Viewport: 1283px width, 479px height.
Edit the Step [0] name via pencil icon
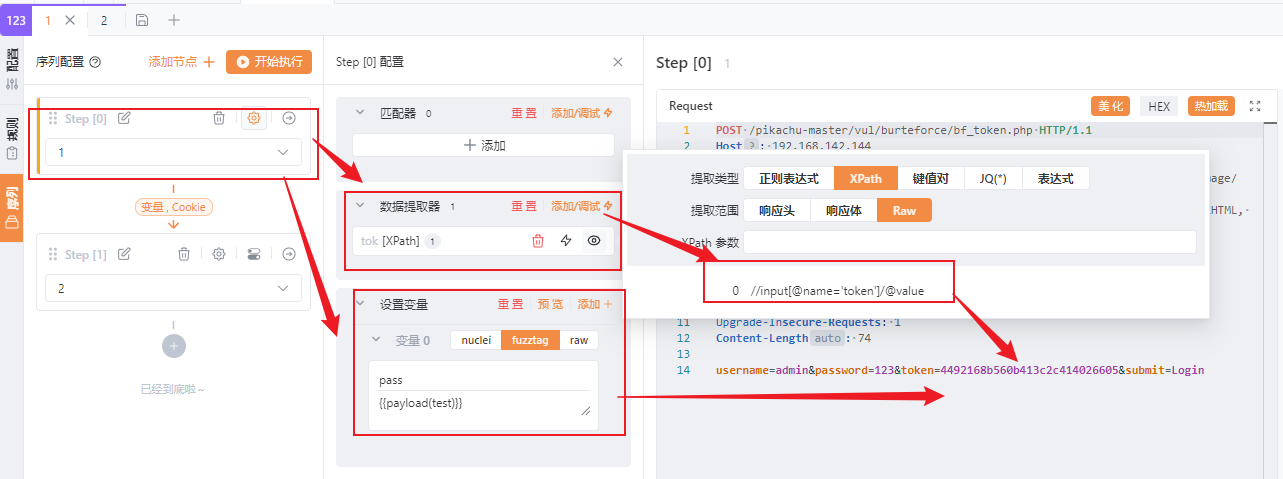124,118
